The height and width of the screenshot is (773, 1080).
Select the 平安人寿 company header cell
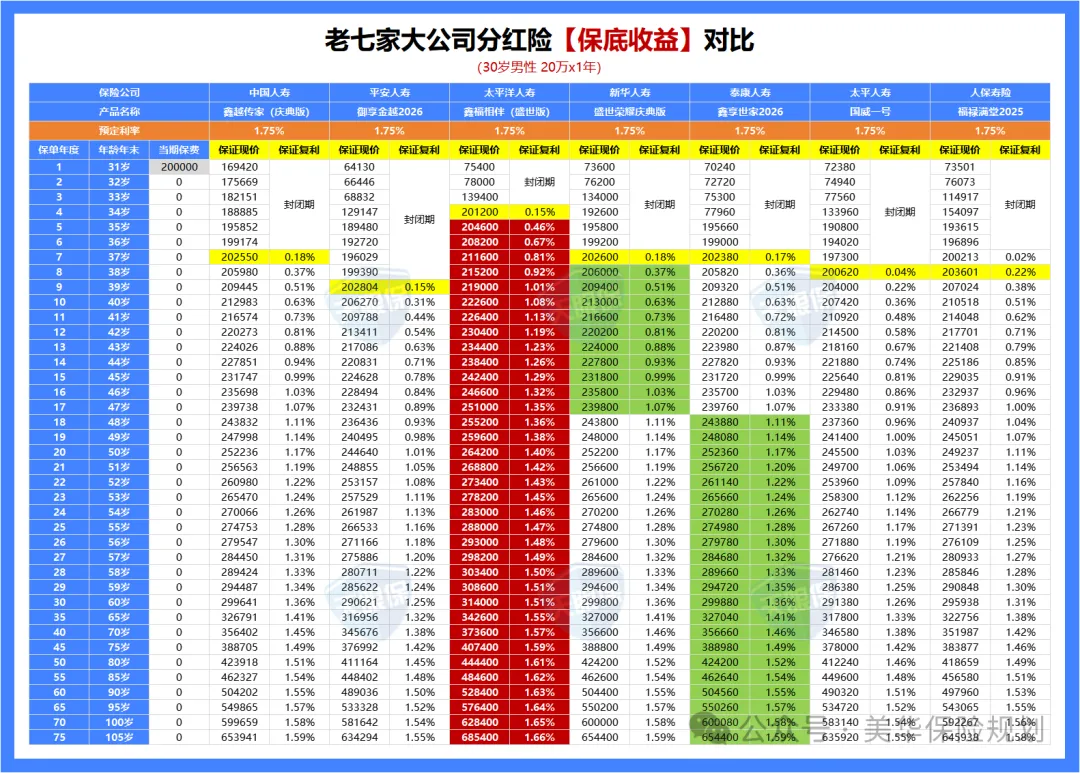point(389,92)
